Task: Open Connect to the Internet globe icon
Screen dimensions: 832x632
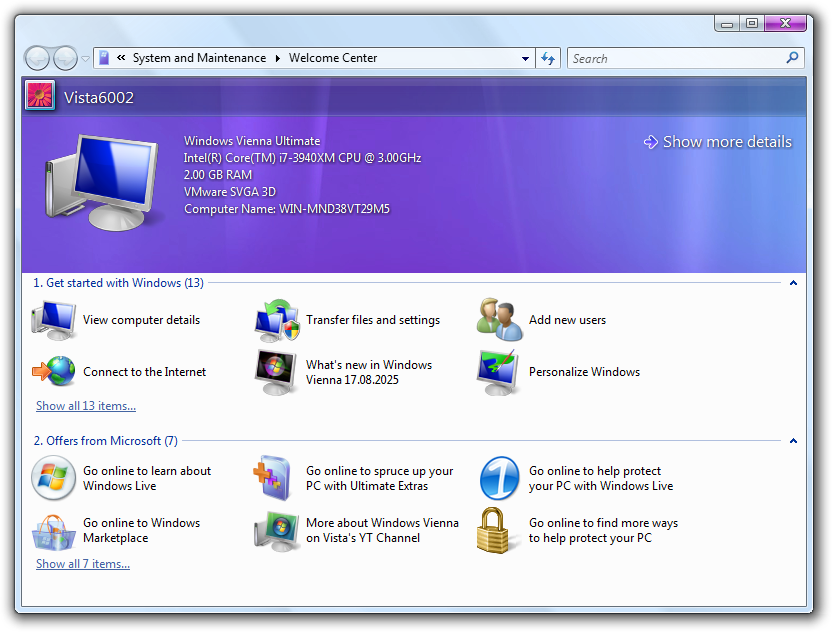Action: (x=54, y=372)
